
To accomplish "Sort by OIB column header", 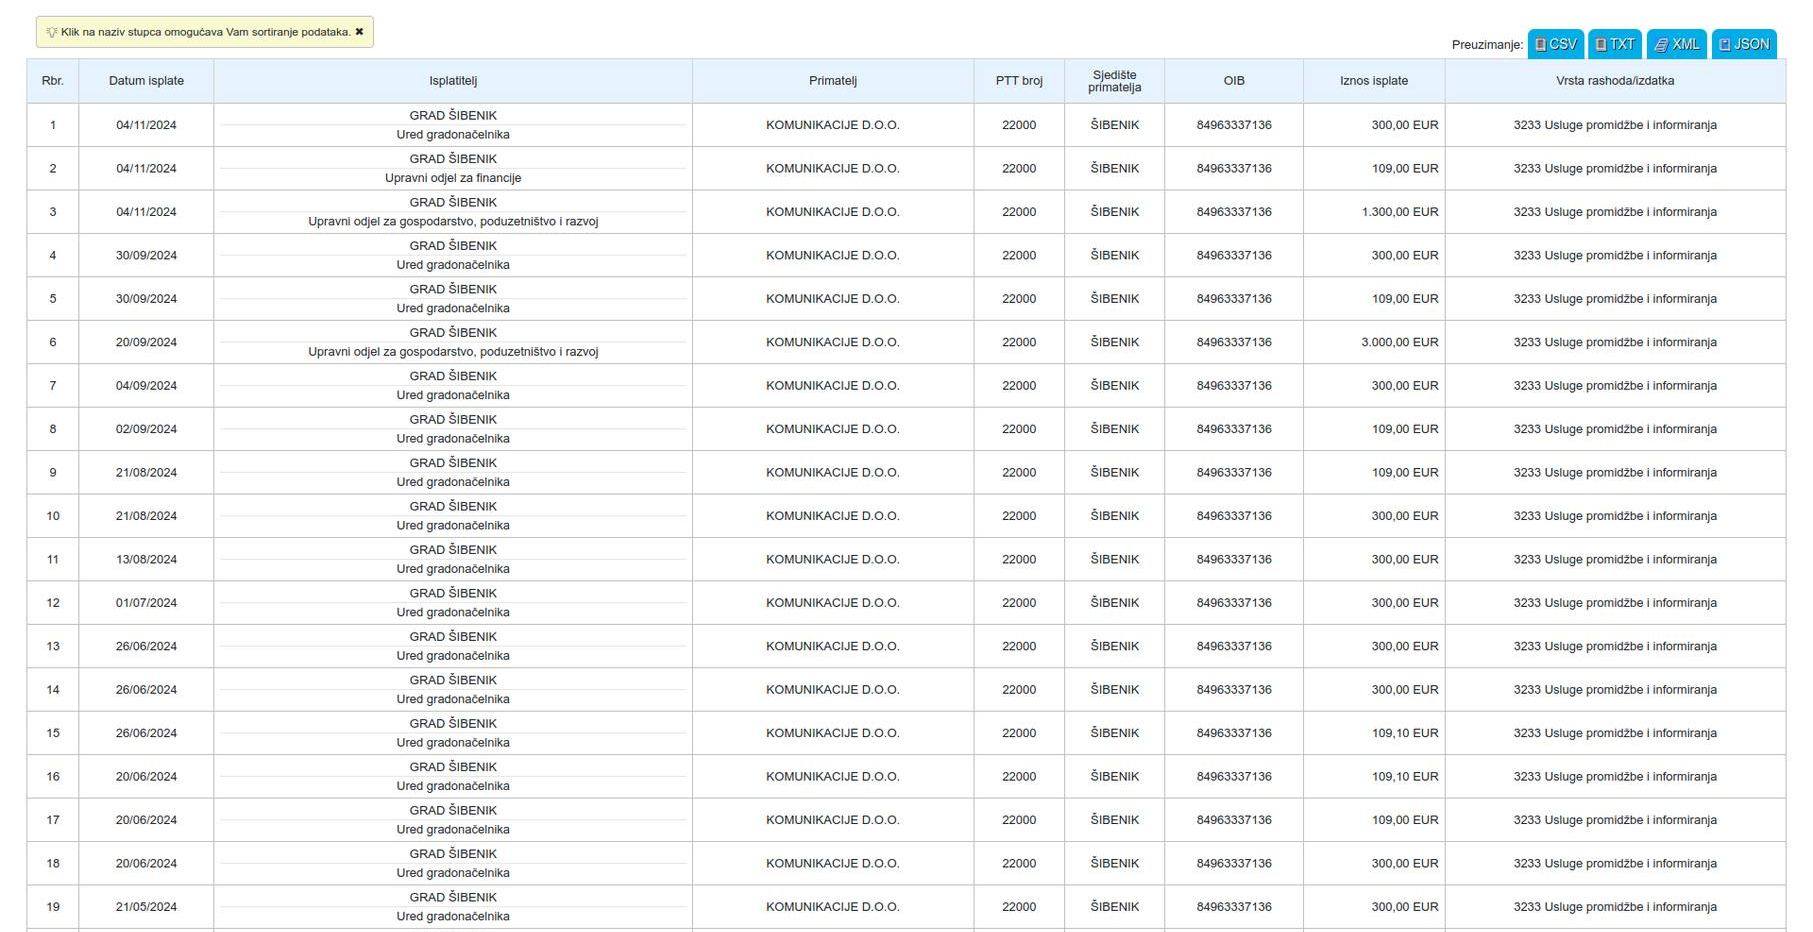I will [x=1233, y=81].
